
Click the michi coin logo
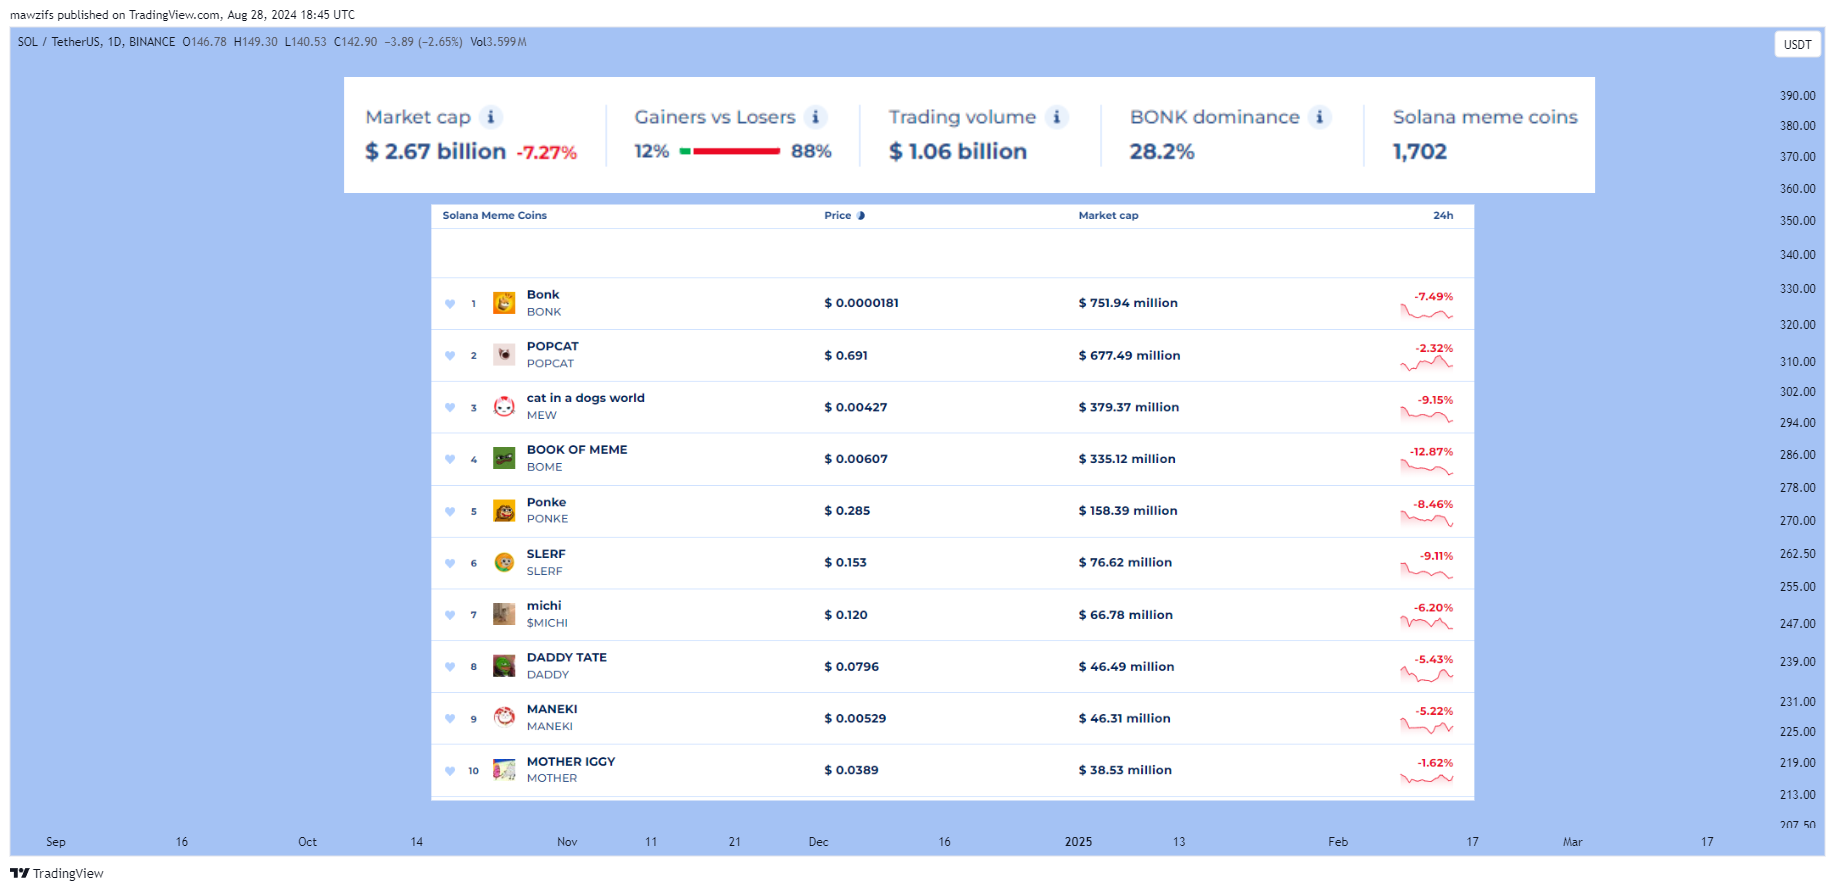click(x=504, y=614)
